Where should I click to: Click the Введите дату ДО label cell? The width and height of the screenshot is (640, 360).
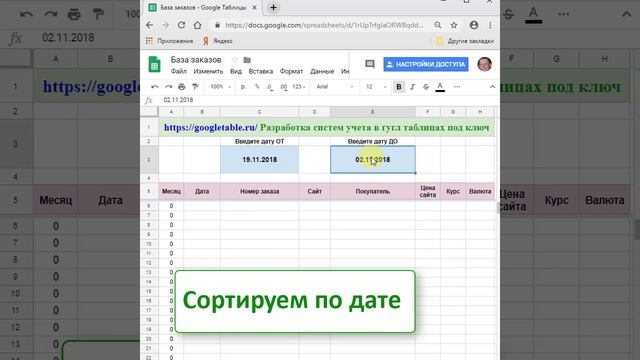coord(373,141)
